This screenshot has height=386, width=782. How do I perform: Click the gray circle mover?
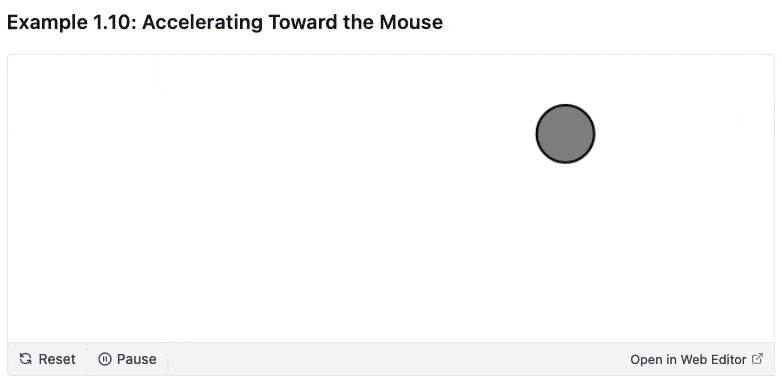pos(565,134)
